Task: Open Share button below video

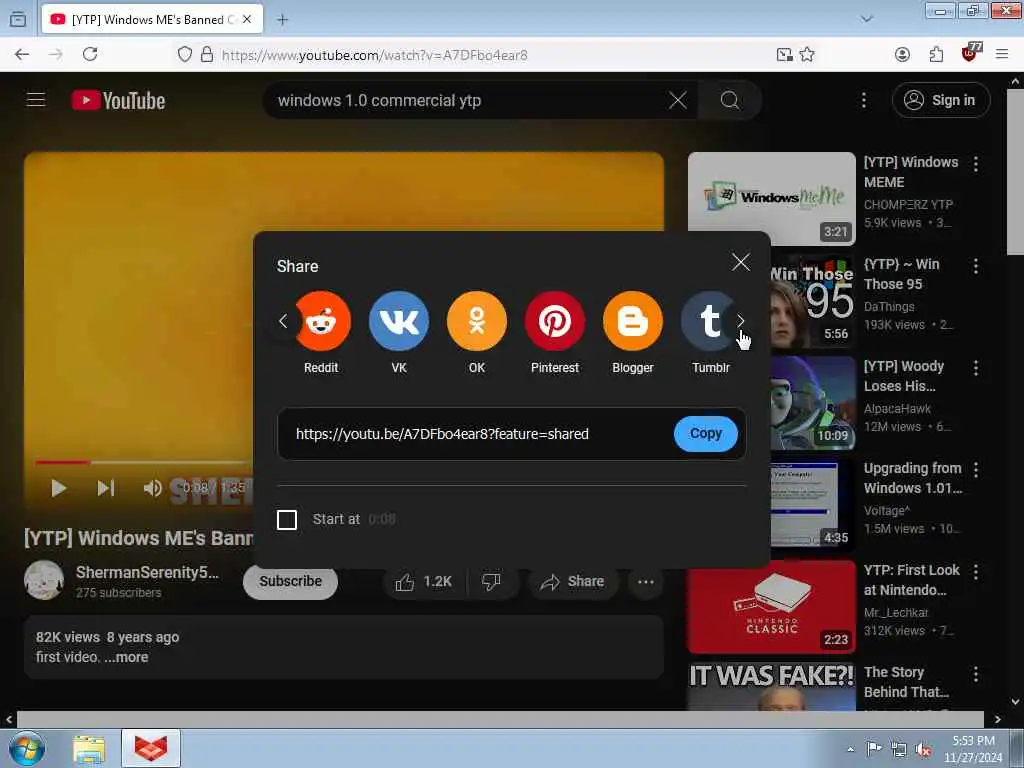Action: (573, 581)
